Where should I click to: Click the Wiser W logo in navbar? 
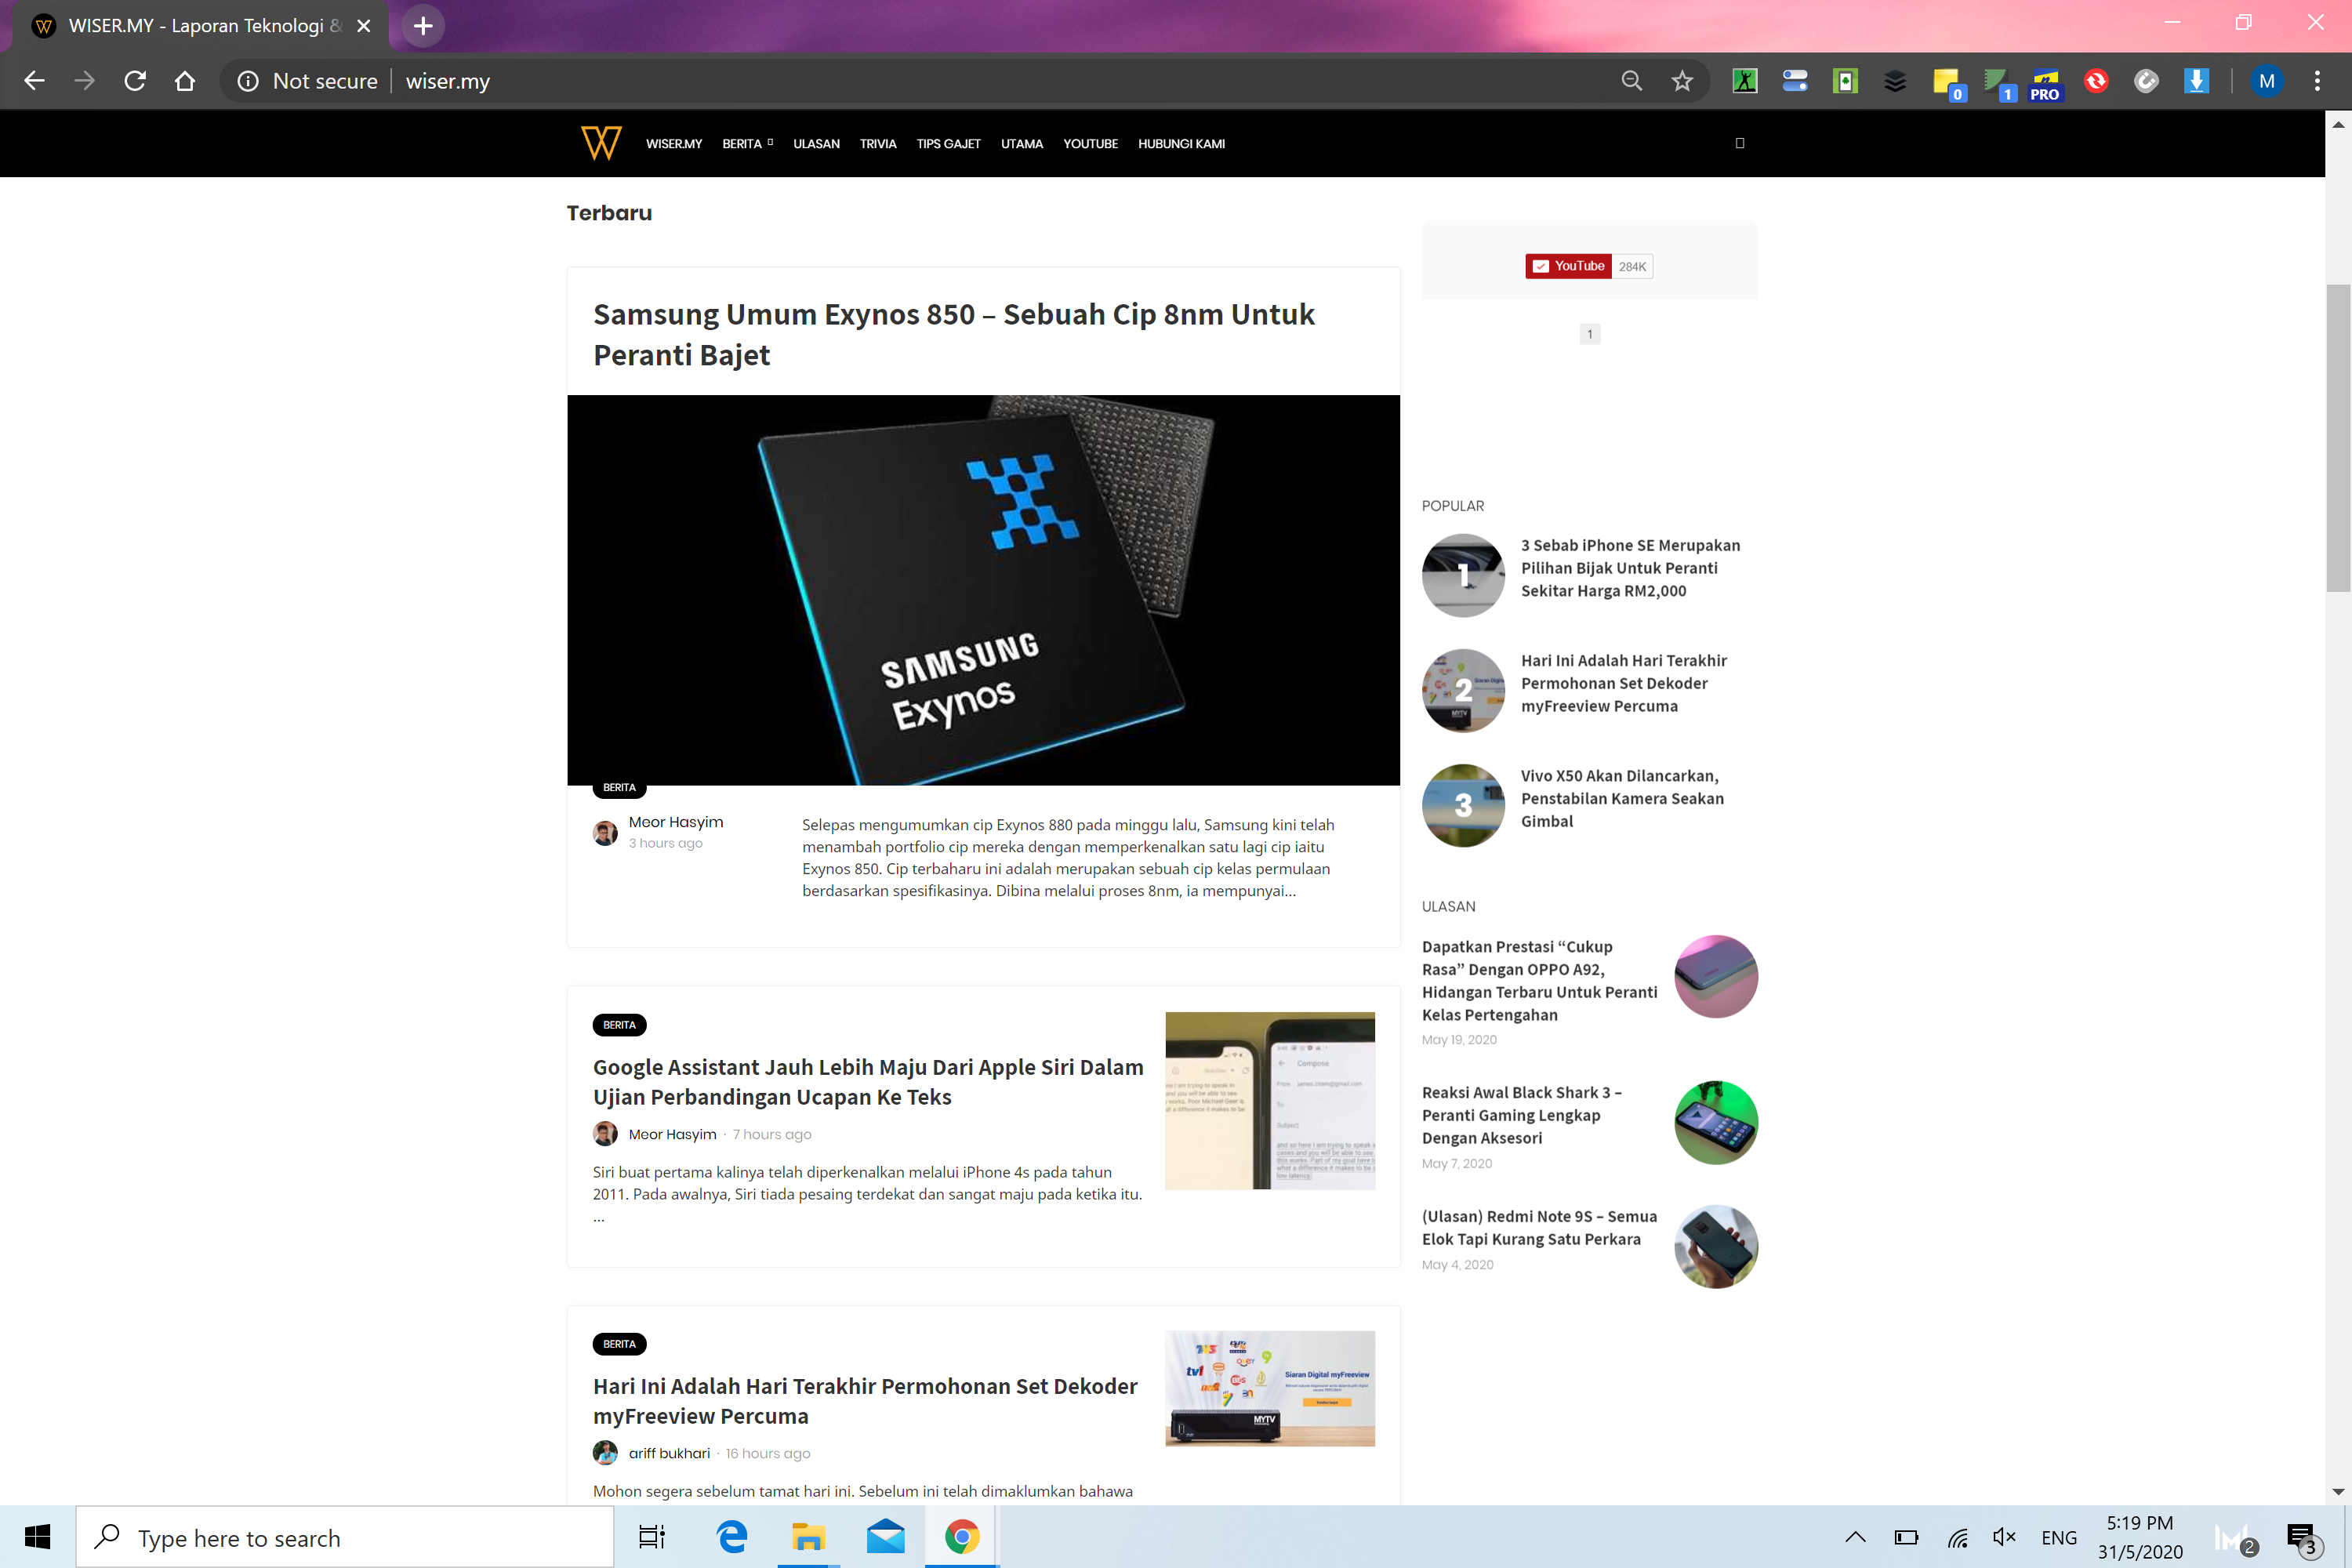[x=601, y=143]
